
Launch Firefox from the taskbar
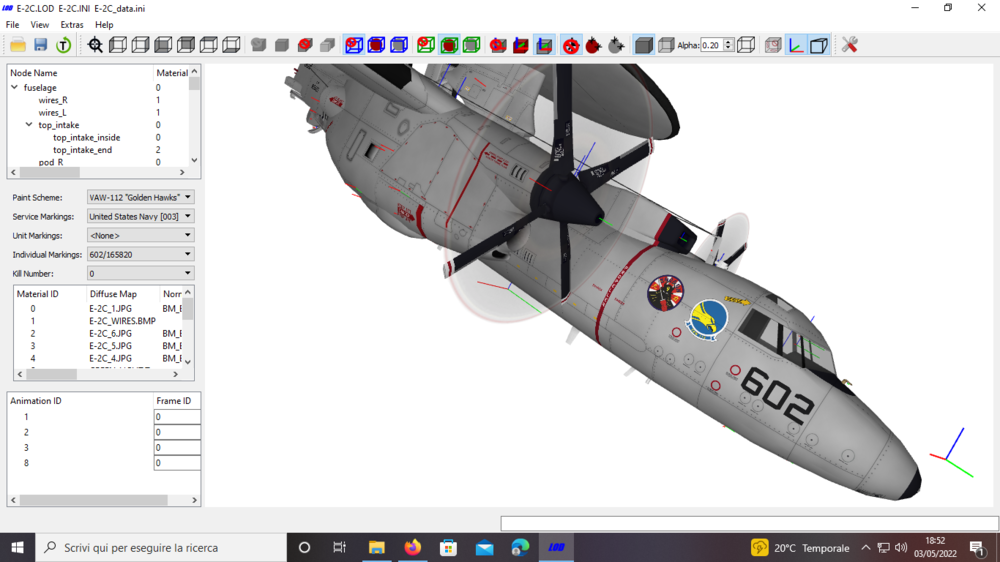click(x=413, y=547)
